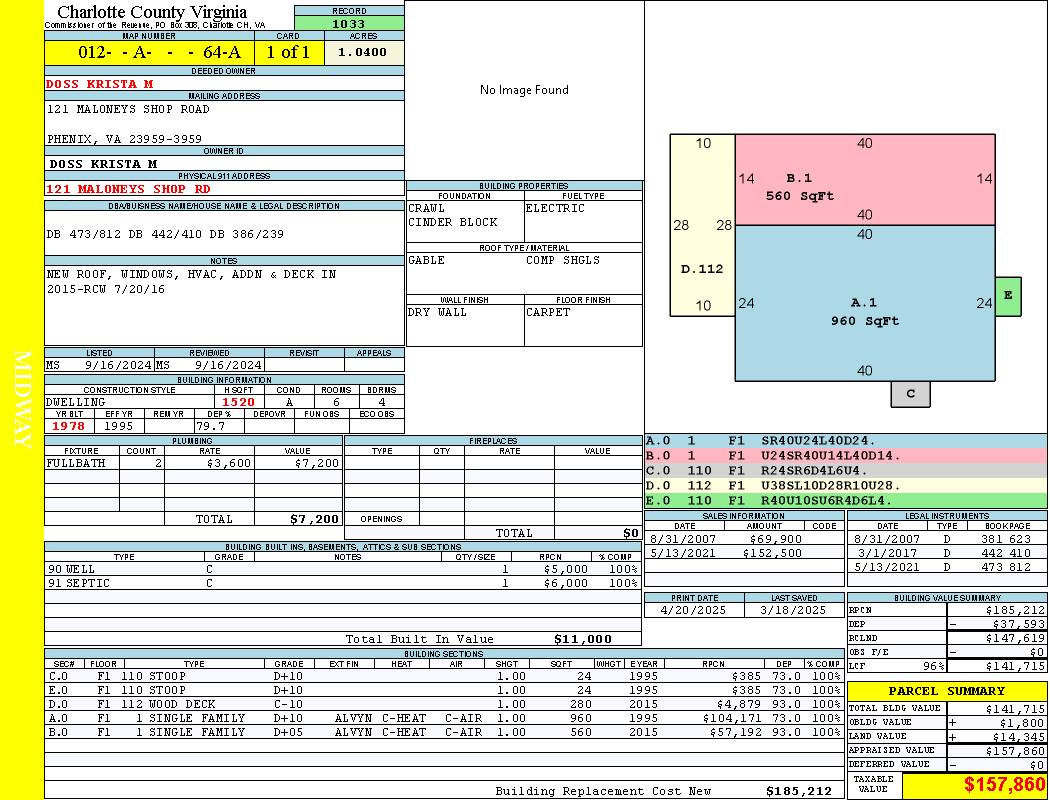Select legal instrument book page 473 812

(1006, 568)
